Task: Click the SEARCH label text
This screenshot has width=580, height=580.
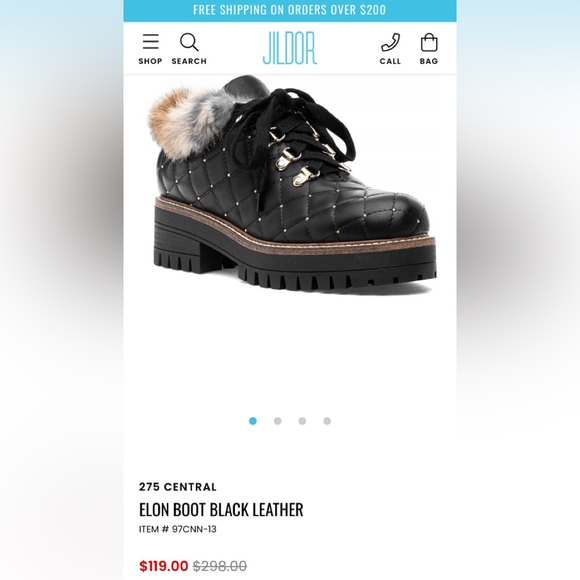Action: (x=189, y=61)
